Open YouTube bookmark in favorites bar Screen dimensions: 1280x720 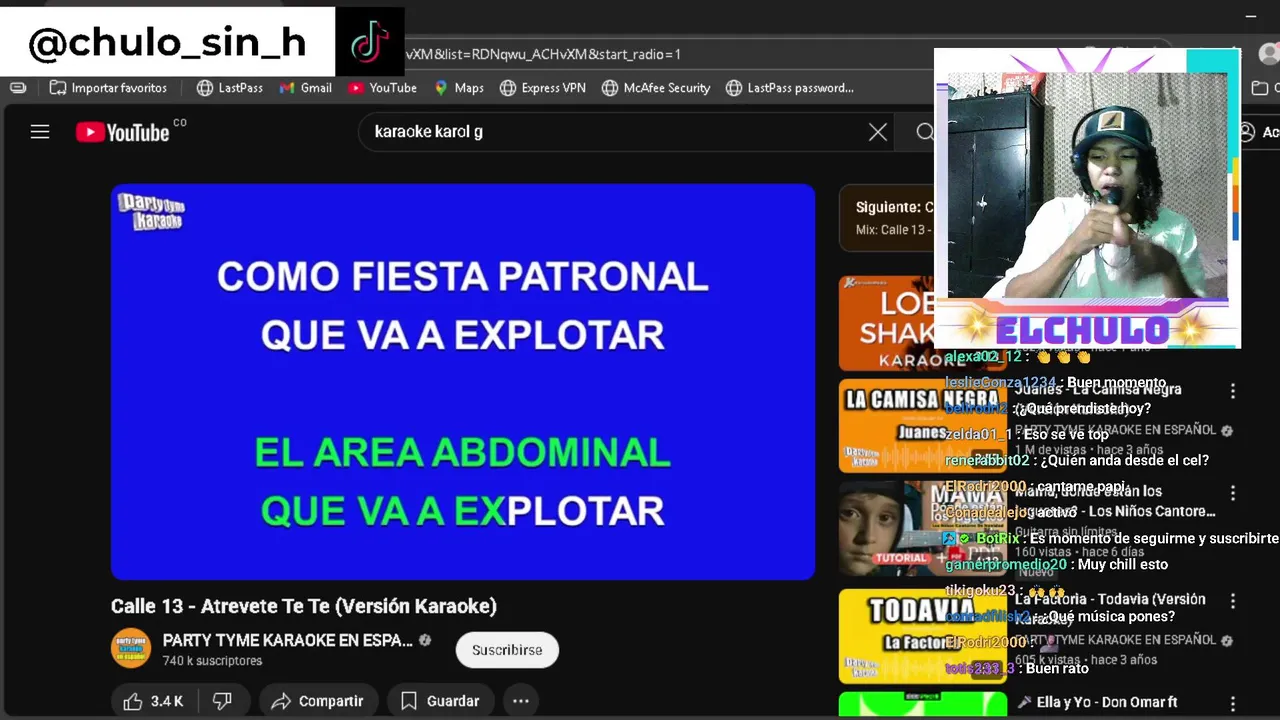(382, 88)
